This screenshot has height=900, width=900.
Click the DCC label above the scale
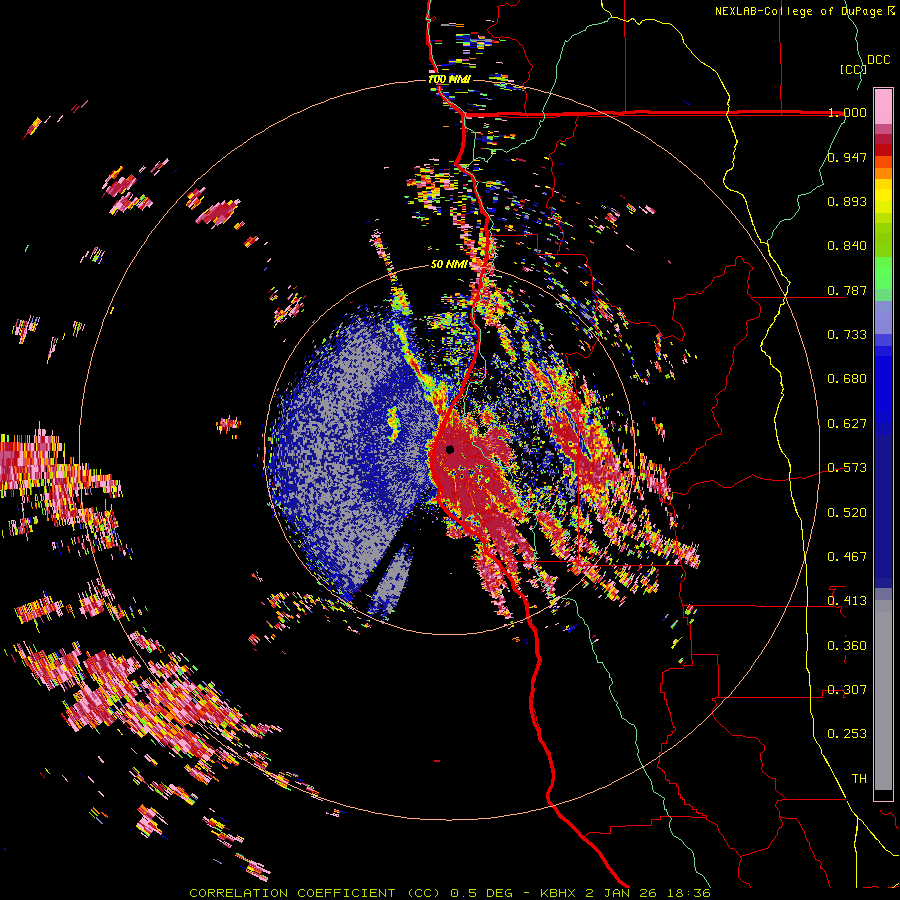pyautogui.click(x=878, y=60)
